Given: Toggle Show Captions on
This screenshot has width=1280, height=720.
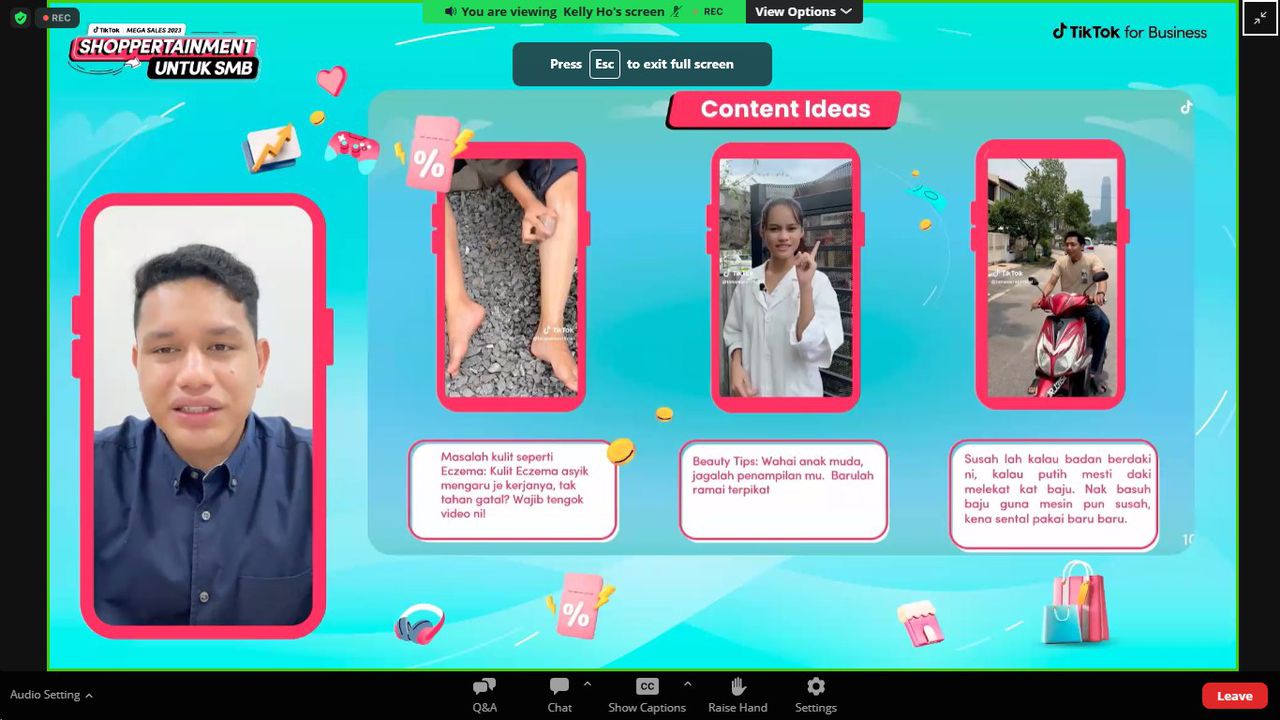Looking at the screenshot, I should click(647, 694).
